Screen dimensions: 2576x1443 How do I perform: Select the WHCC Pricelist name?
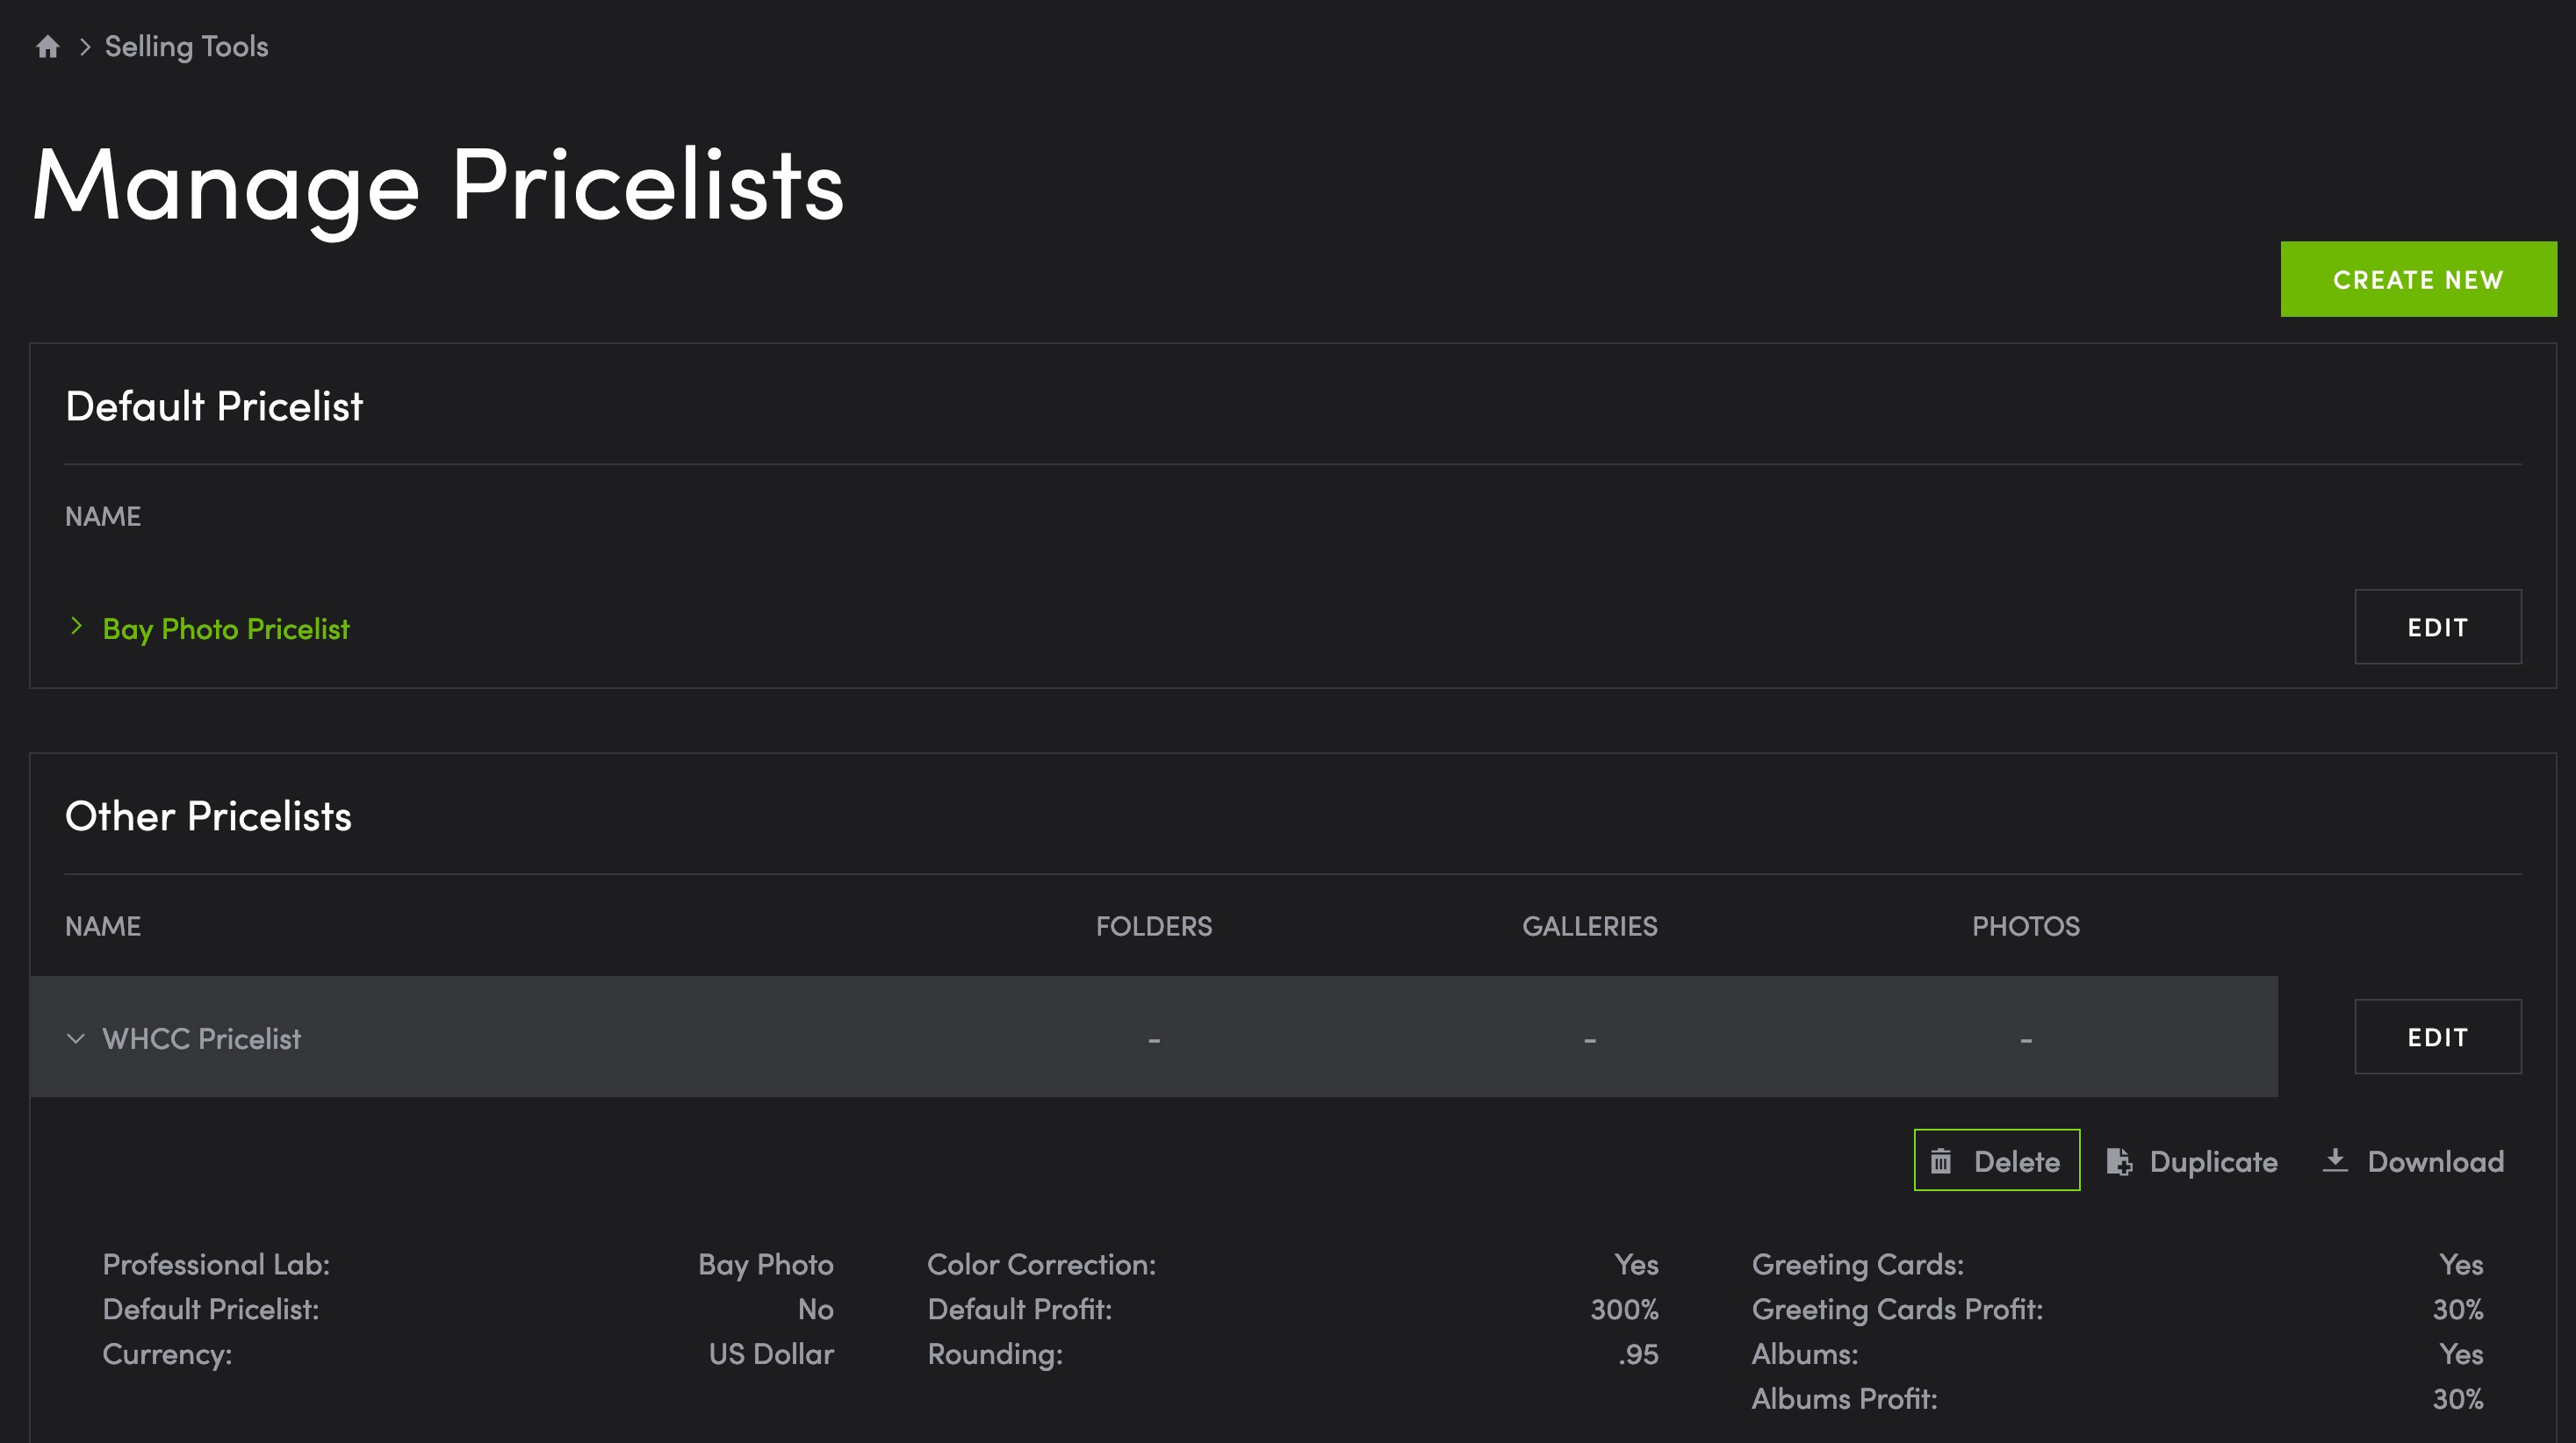coord(201,1039)
